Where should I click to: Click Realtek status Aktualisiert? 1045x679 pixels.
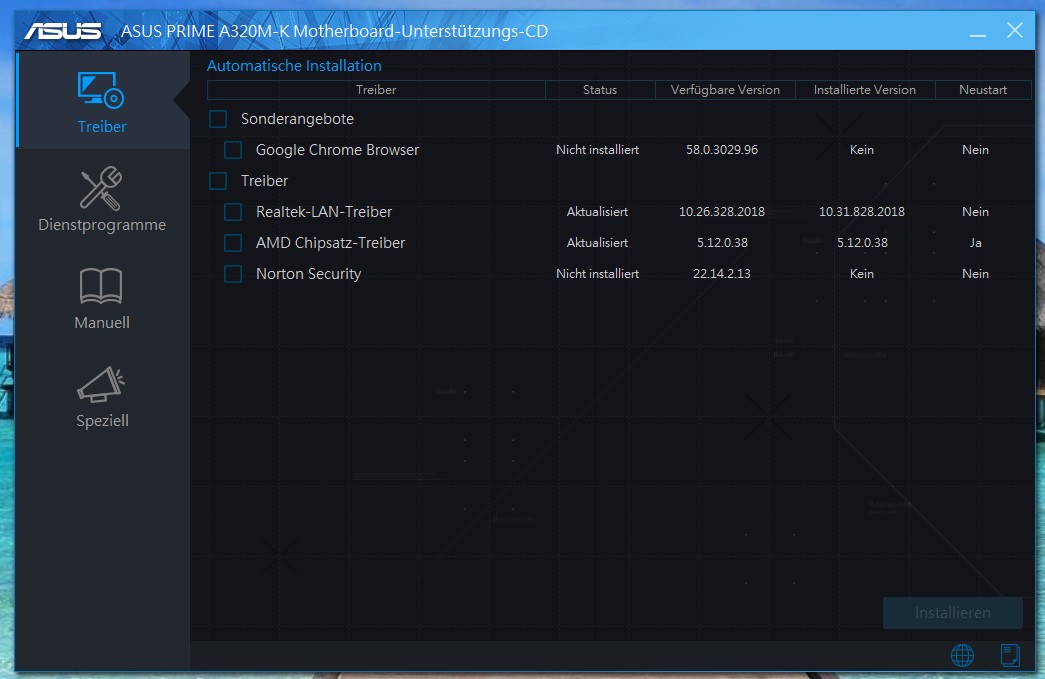click(x=597, y=212)
